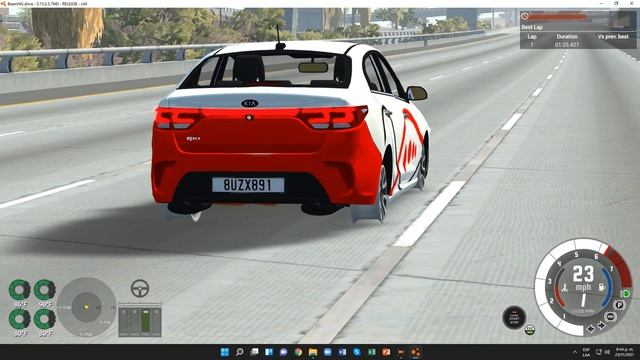Click the Best Lap header
Screen dimensions: 640x360
[x=532, y=27]
